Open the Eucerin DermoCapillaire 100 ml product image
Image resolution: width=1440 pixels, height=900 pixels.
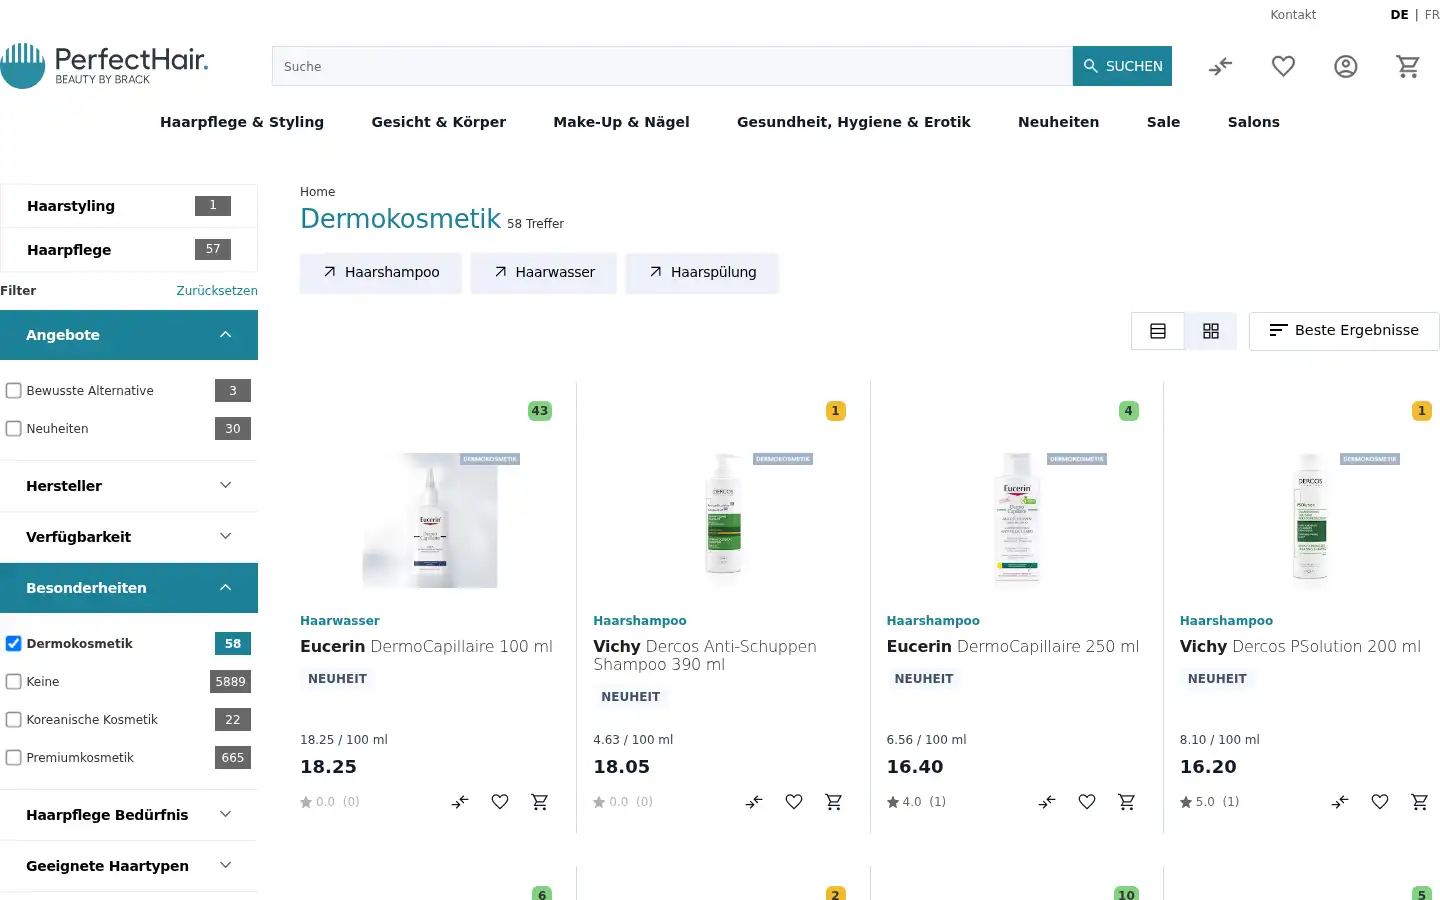tap(430, 520)
